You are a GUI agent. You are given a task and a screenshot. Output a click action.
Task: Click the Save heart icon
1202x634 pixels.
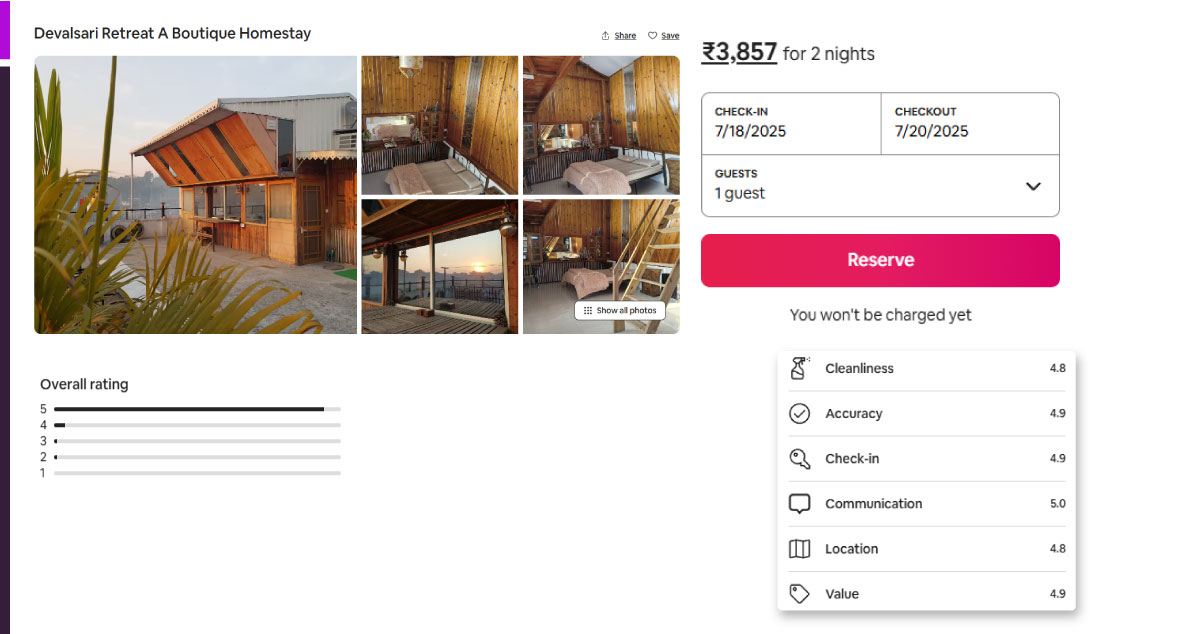tap(652, 36)
